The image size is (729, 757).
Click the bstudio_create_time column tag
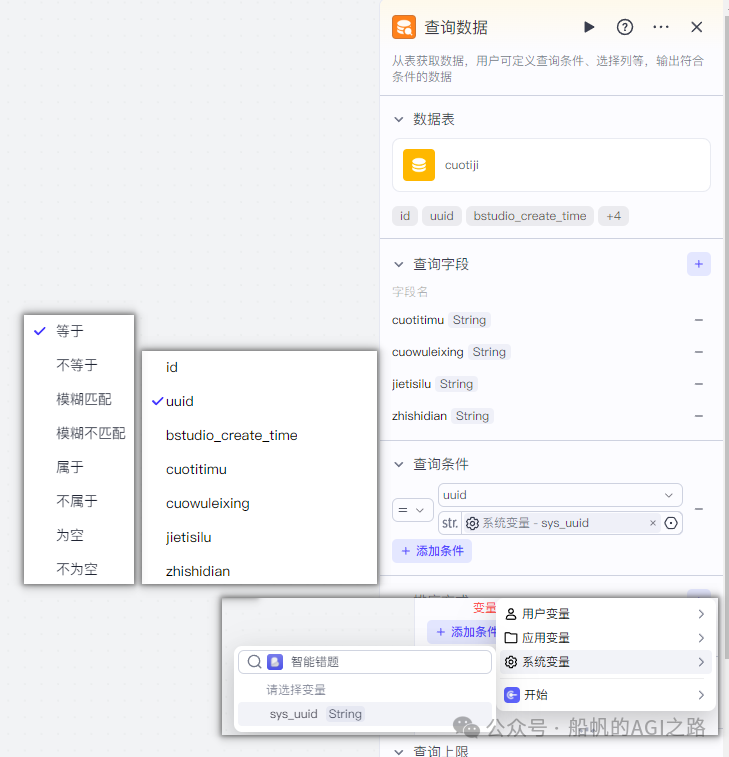click(x=530, y=216)
